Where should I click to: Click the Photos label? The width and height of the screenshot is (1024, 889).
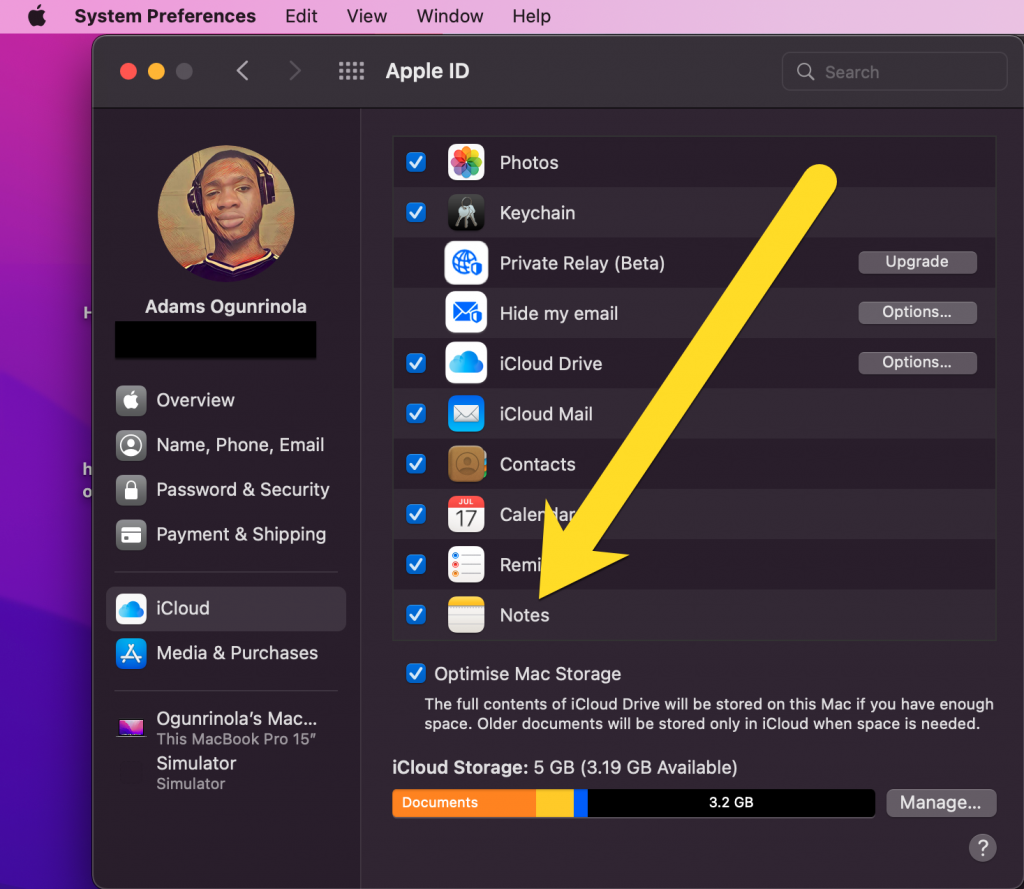(529, 163)
